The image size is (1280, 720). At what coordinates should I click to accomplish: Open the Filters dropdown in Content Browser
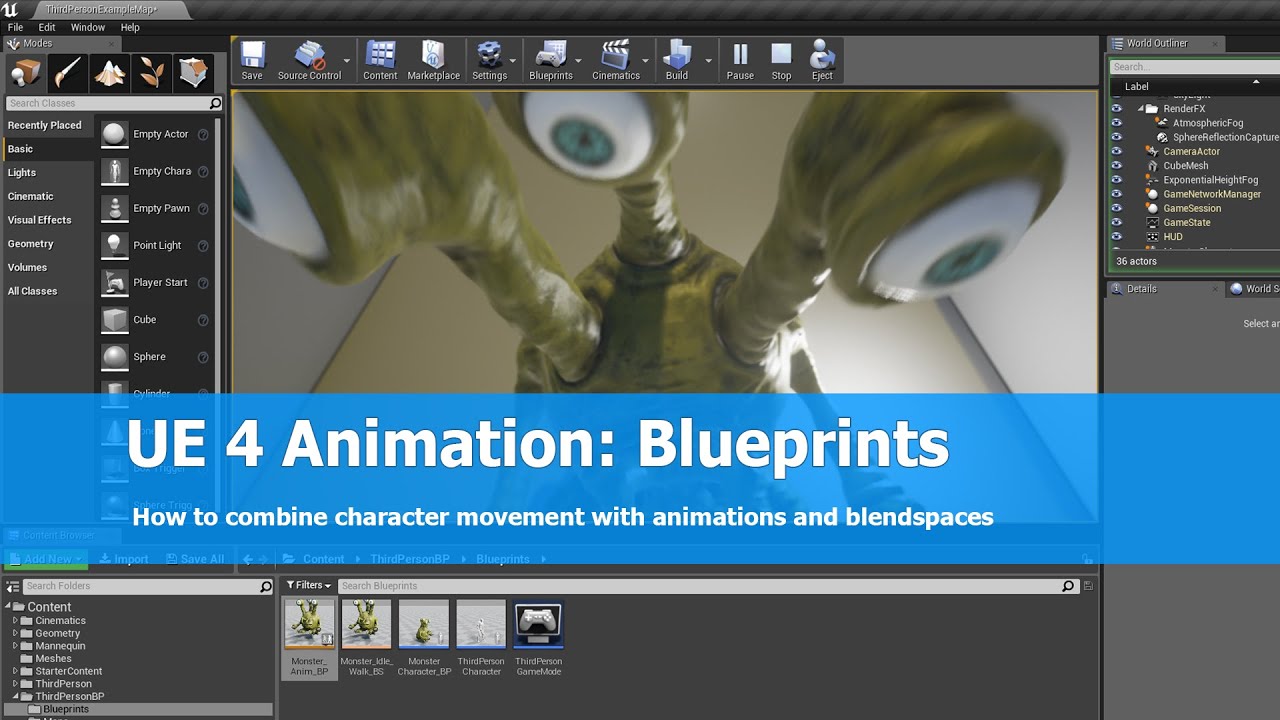coord(308,586)
